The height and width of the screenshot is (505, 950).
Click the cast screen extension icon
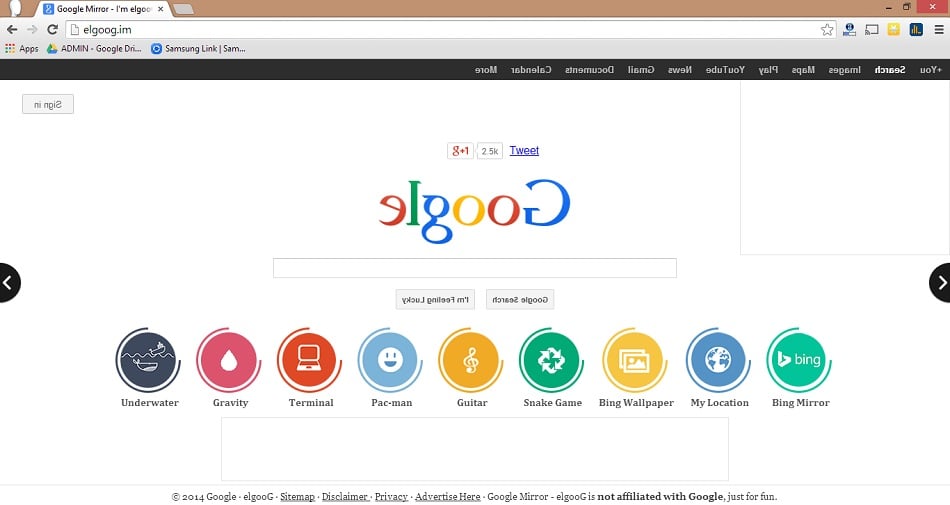pos(871,29)
